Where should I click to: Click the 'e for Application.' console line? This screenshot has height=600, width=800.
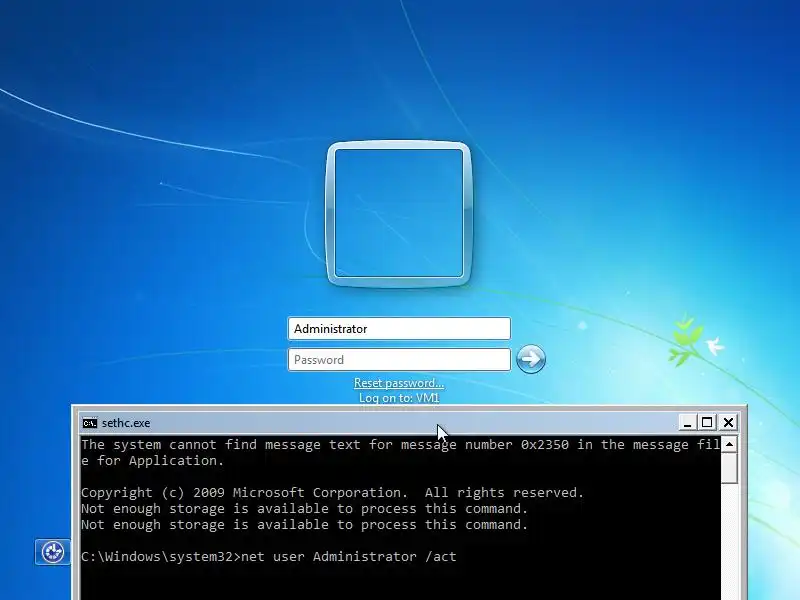152,461
